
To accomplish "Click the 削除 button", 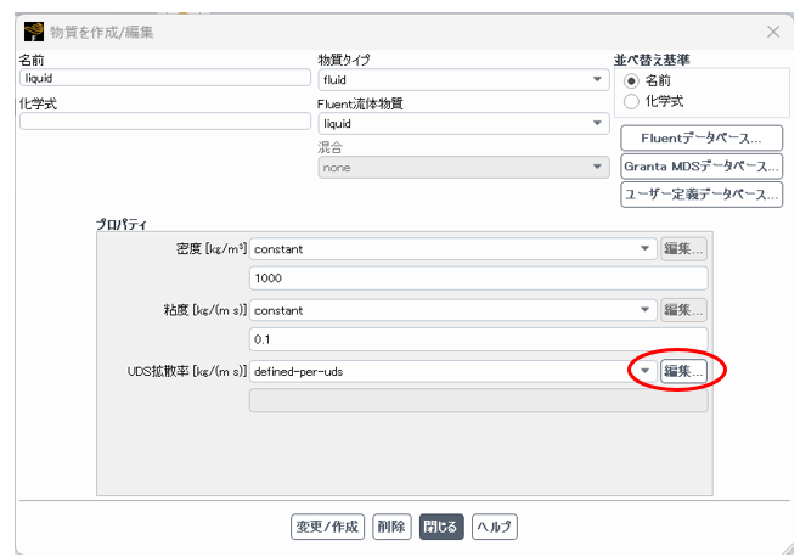I will coord(391,526).
